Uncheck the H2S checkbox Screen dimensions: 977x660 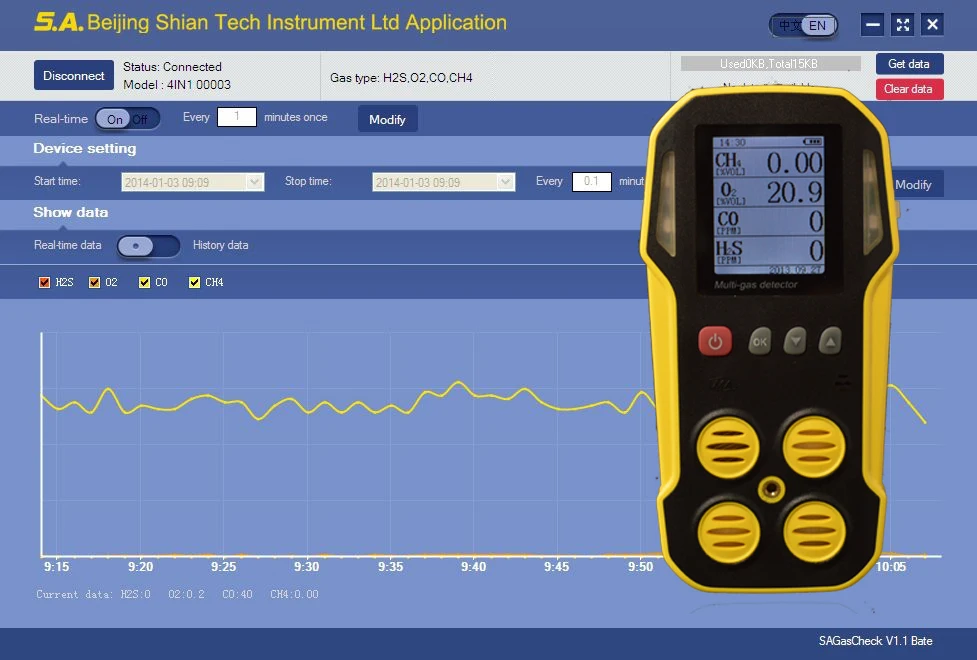click(44, 282)
